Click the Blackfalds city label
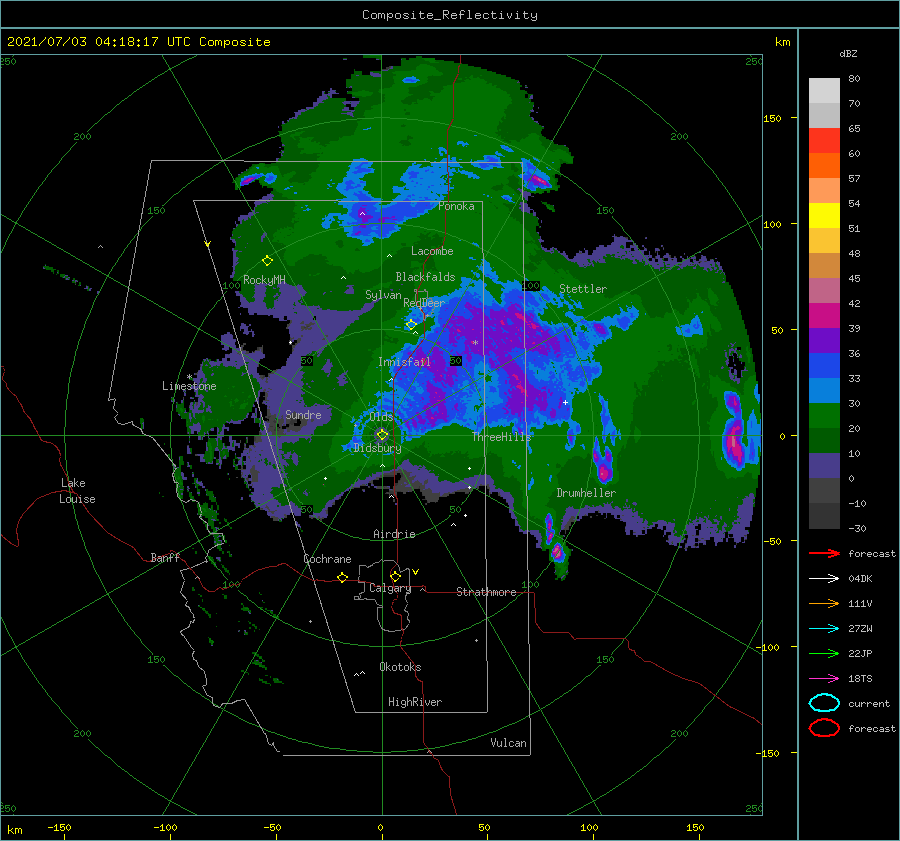The width and height of the screenshot is (900, 841). tap(425, 277)
